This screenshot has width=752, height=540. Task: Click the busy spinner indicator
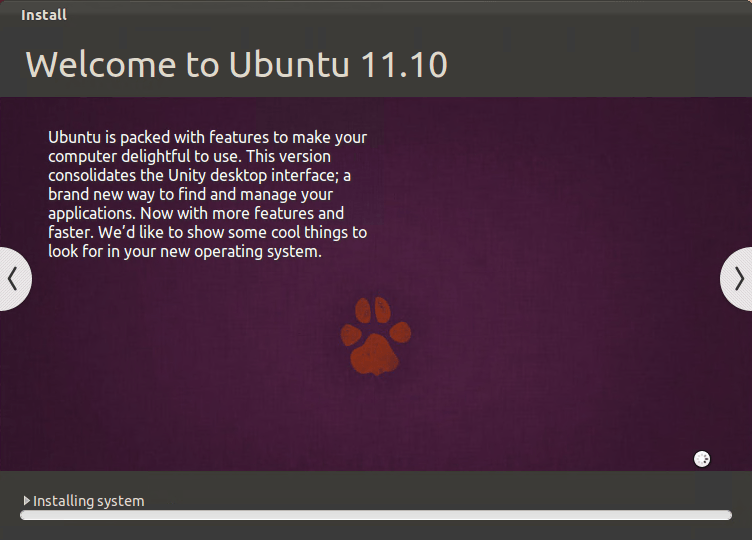[x=702, y=459]
